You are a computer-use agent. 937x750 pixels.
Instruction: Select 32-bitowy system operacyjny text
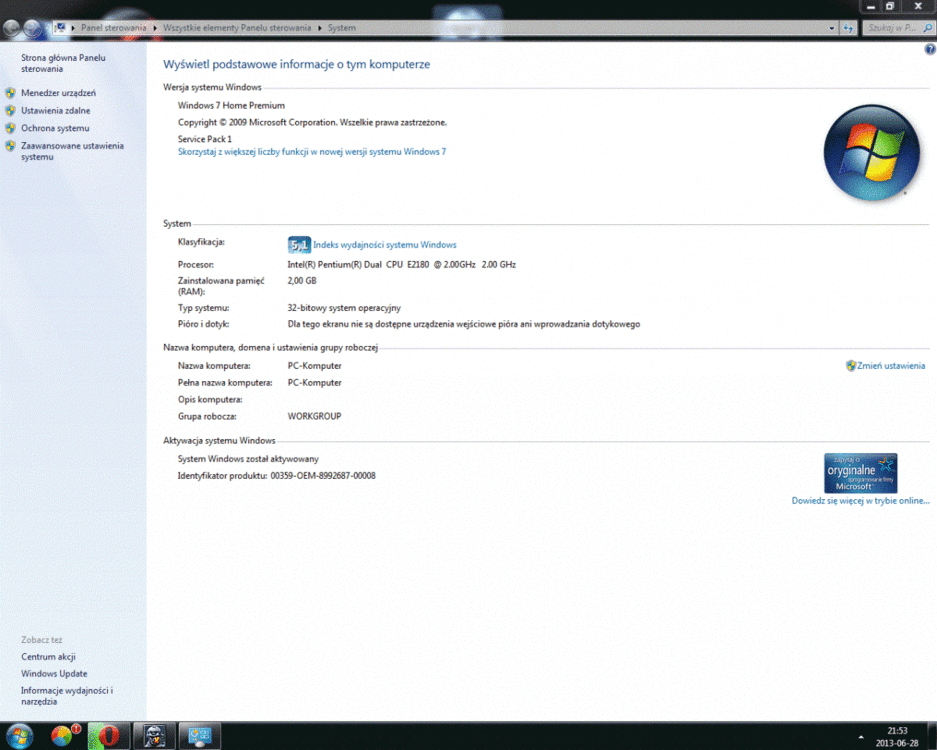[344, 308]
